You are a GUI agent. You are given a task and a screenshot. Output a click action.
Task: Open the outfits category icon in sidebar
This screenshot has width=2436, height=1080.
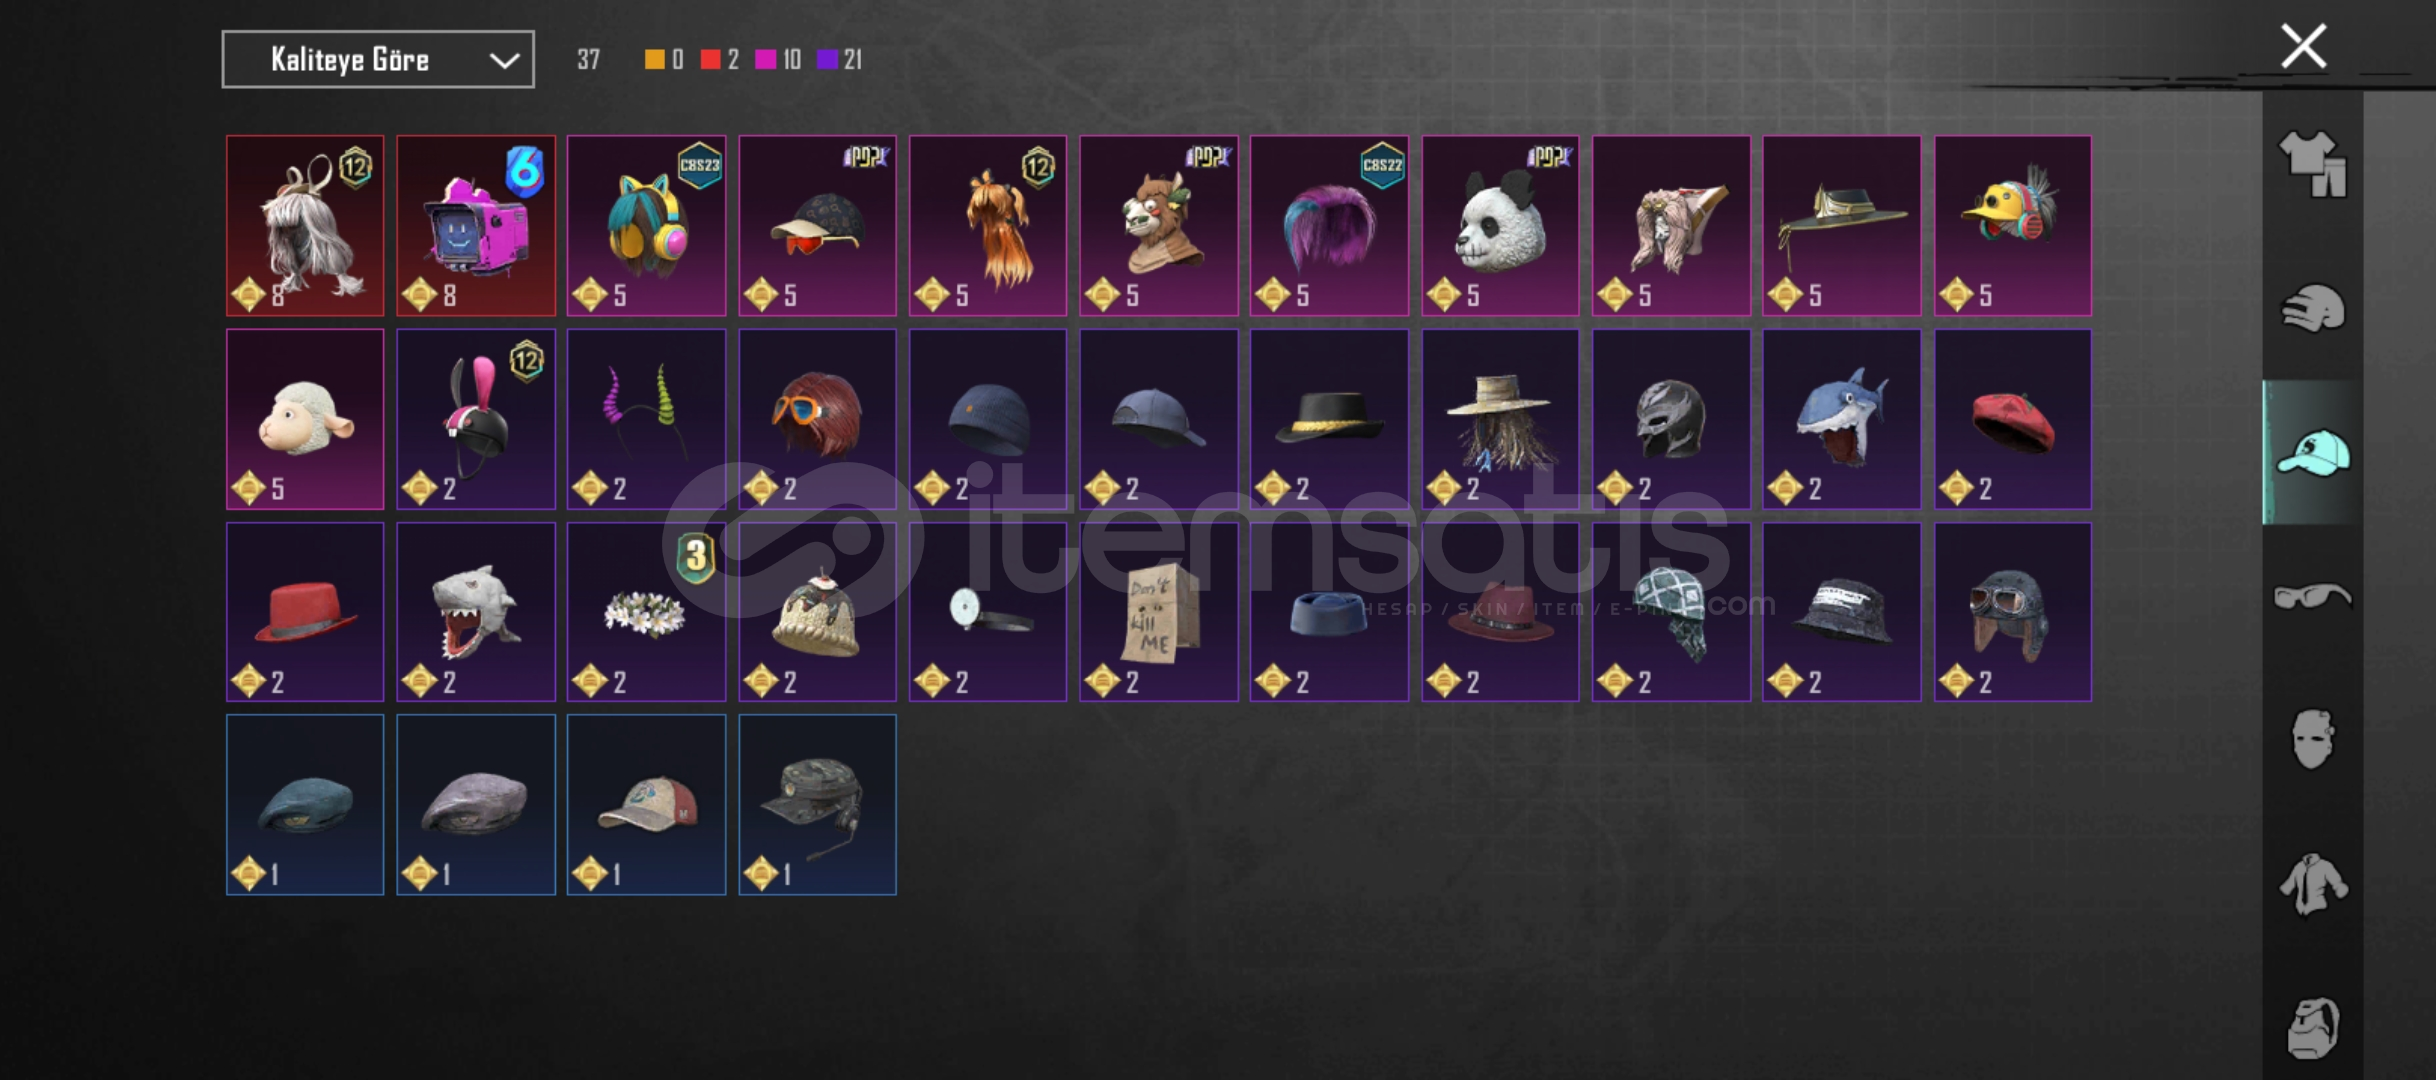(2312, 164)
